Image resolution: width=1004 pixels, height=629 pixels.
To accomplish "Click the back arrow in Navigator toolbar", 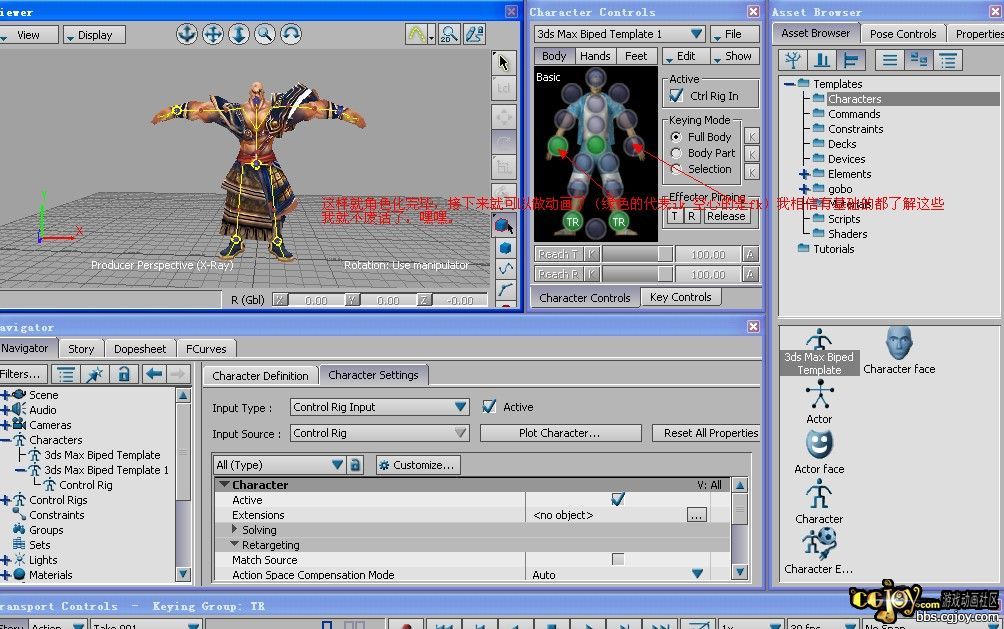I will pyautogui.click(x=154, y=374).
